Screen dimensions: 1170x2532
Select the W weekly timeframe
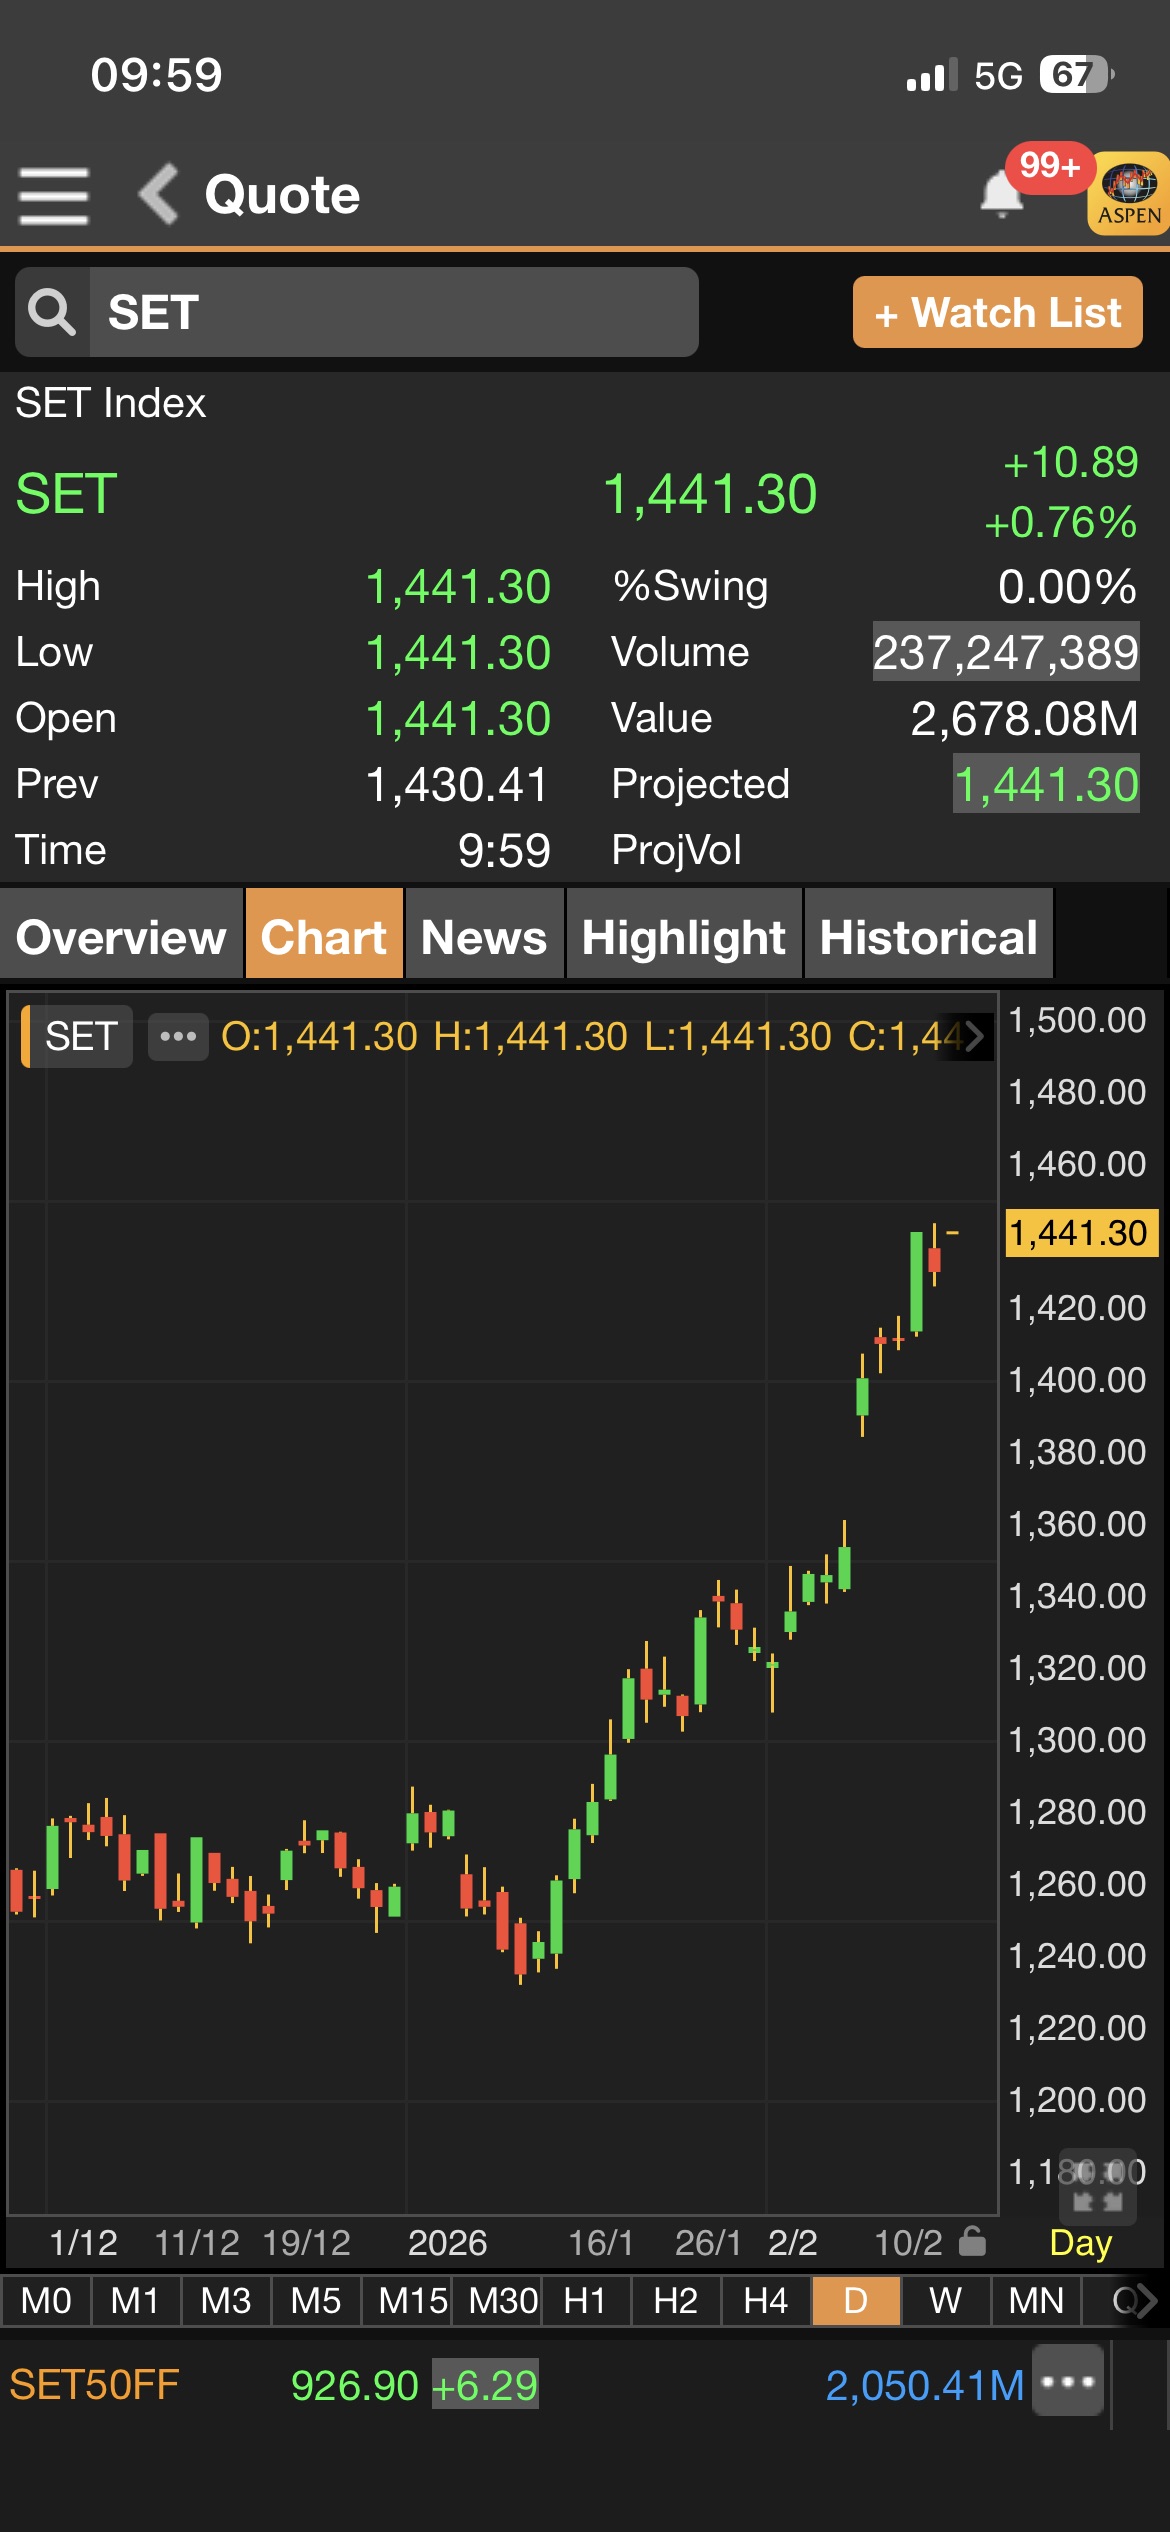tap(945, 2301)
